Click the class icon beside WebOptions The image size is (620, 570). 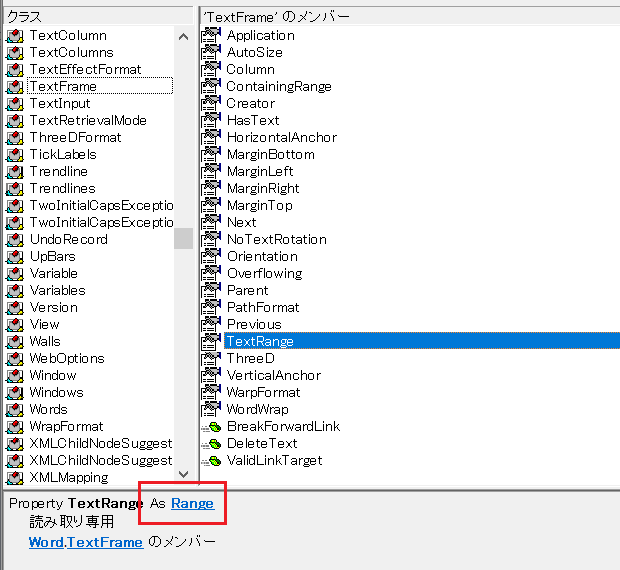15,359
